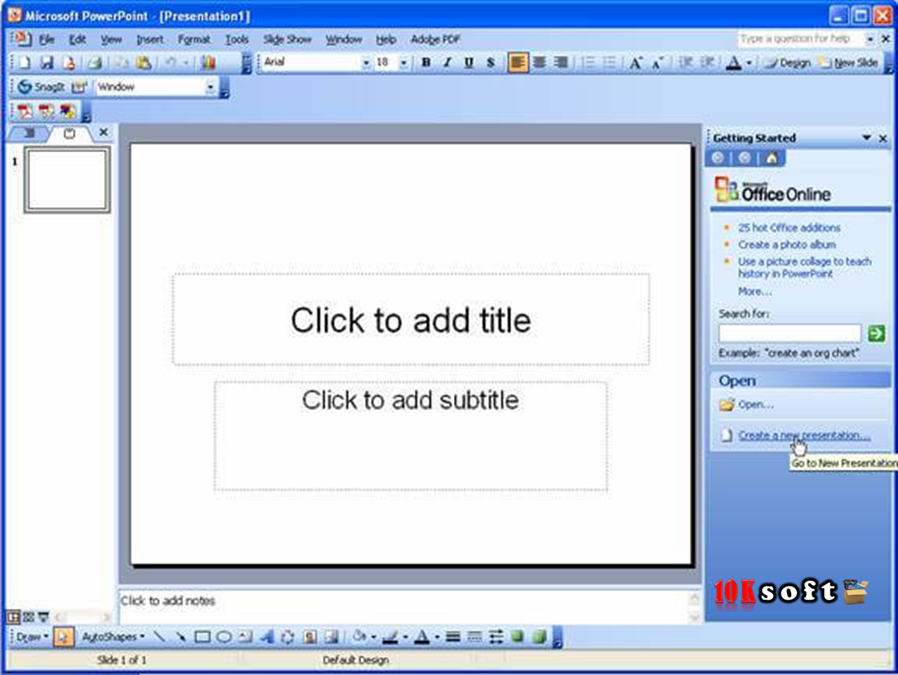This screenshot has width=898, height=675.
Task: Apply text Shadow (S) formatting
Action: (x=491, y=62)
